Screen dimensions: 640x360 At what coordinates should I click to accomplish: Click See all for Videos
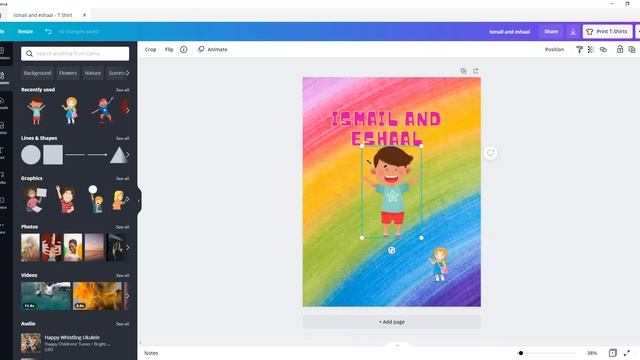pos(122,276)
